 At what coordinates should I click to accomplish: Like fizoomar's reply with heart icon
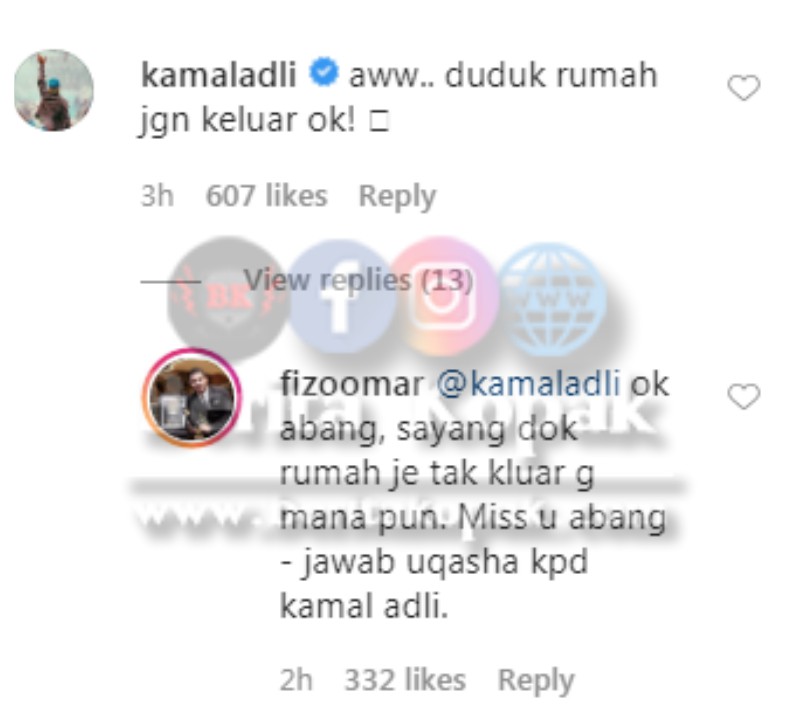click(x=743, y=396)
